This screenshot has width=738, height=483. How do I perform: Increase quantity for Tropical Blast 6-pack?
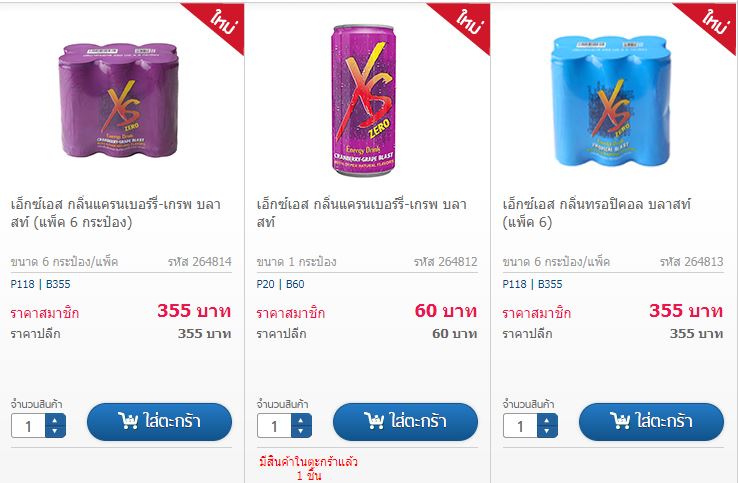(547, 420)
